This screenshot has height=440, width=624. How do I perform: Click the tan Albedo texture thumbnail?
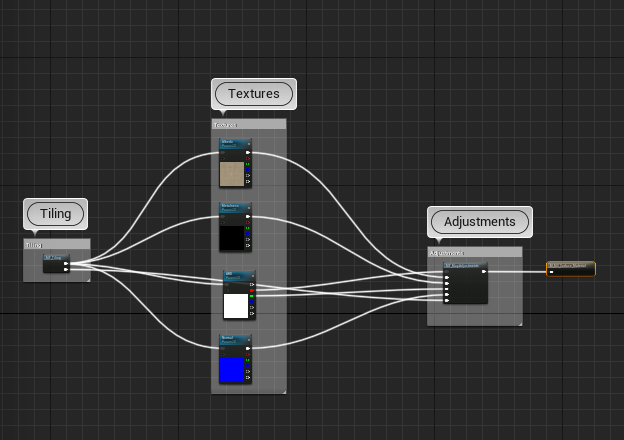click(x=232, y=174)
